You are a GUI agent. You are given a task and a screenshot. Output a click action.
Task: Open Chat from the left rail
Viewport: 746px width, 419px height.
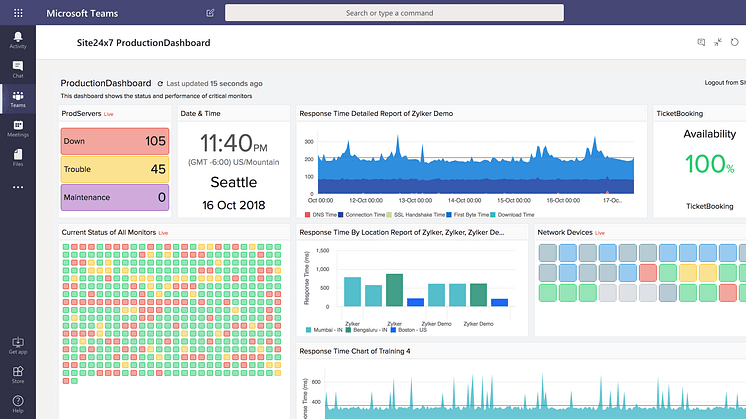coord(18,68)
